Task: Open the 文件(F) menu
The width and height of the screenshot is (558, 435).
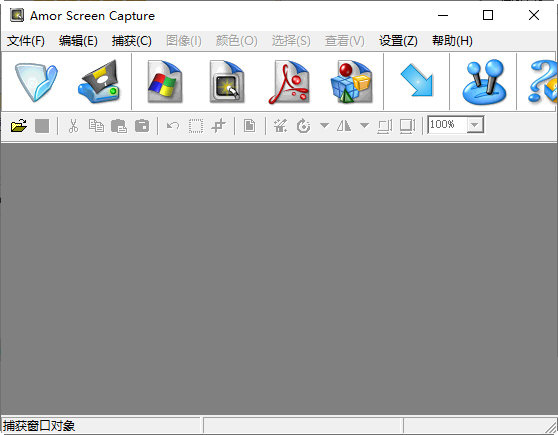Action: (26, 41)
